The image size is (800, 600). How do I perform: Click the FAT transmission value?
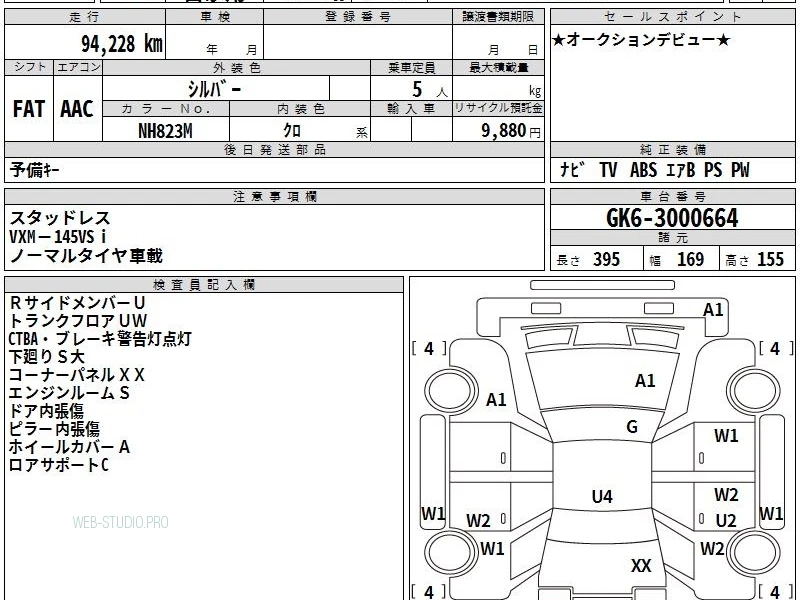click(29, 109)
